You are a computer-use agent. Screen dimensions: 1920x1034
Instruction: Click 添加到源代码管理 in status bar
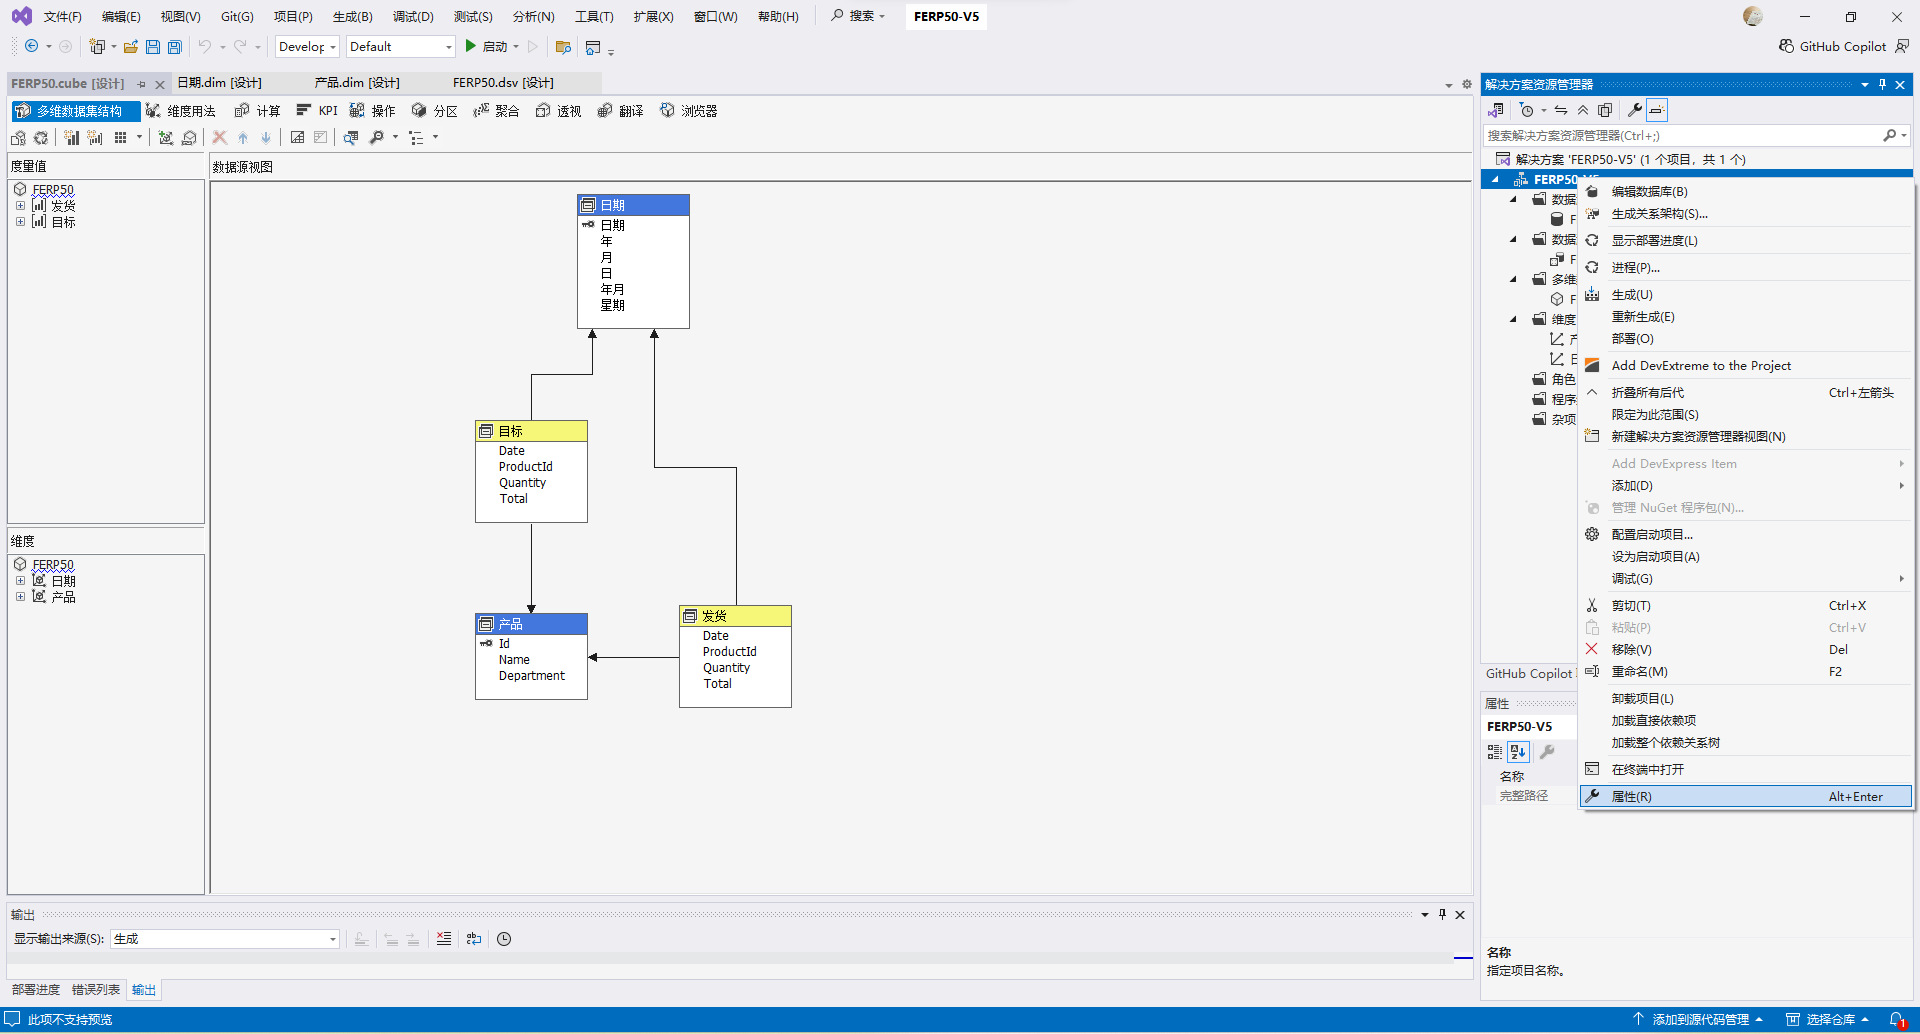pos(1698,1019)
